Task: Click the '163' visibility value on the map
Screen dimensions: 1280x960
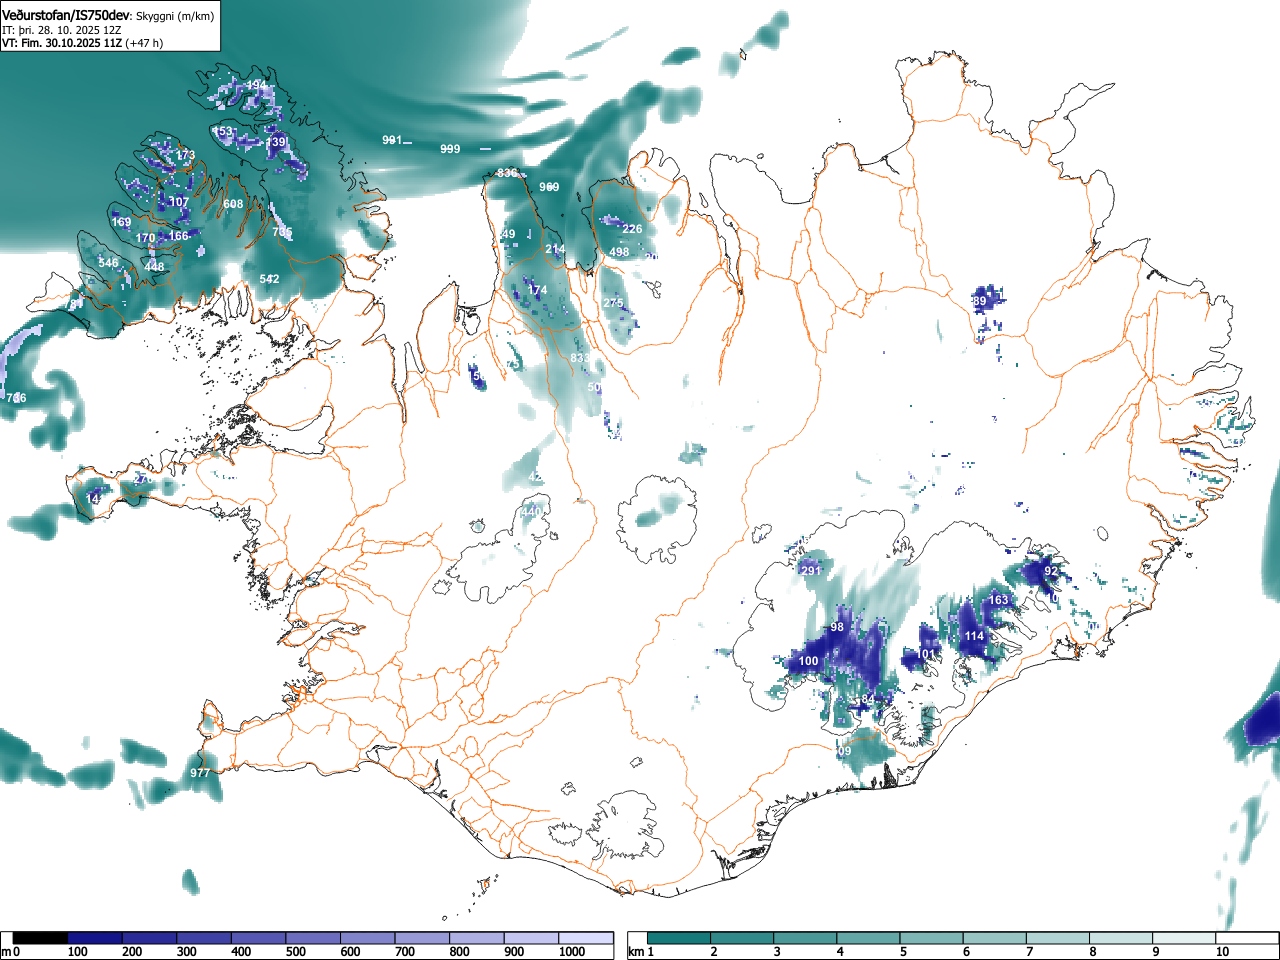Action: (998, 600)
